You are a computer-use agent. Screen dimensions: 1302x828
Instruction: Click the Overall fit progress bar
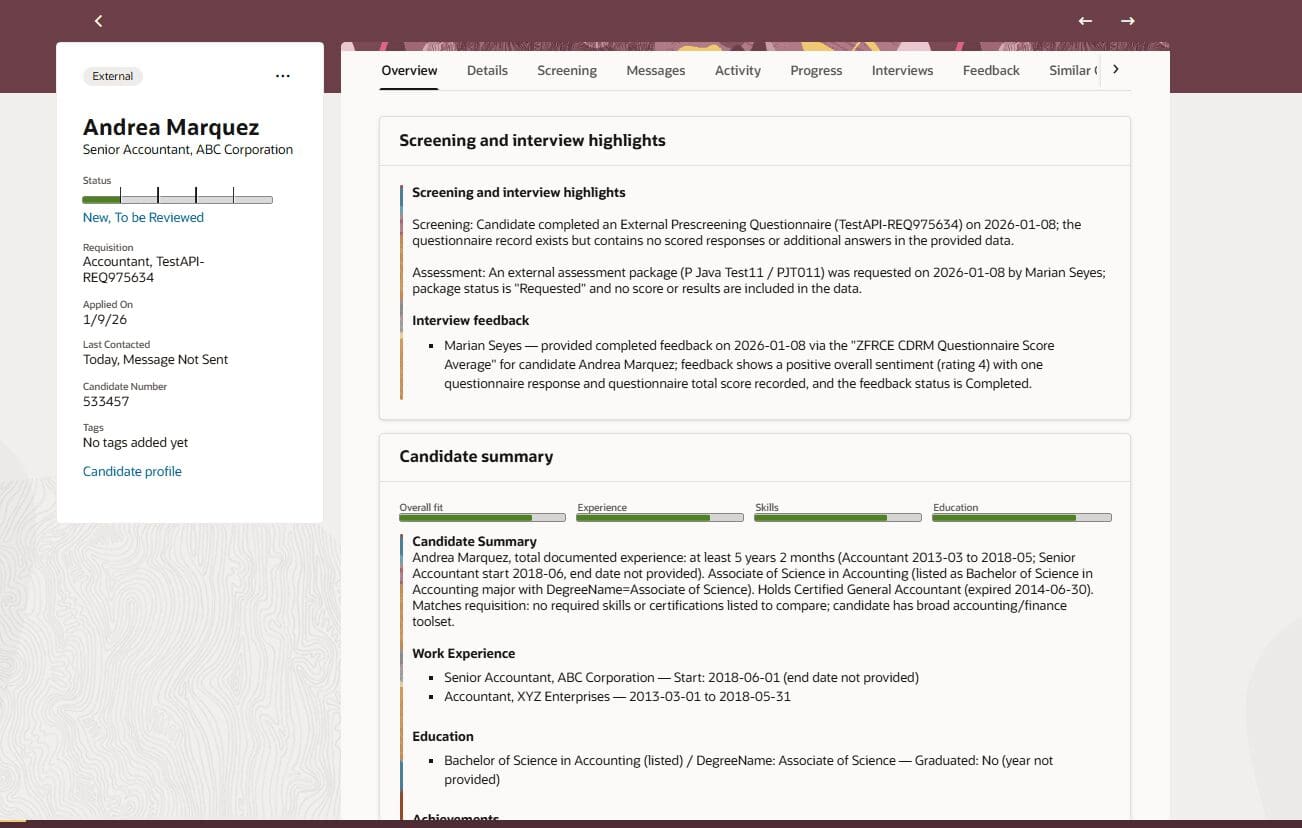(x=482, y=518)
